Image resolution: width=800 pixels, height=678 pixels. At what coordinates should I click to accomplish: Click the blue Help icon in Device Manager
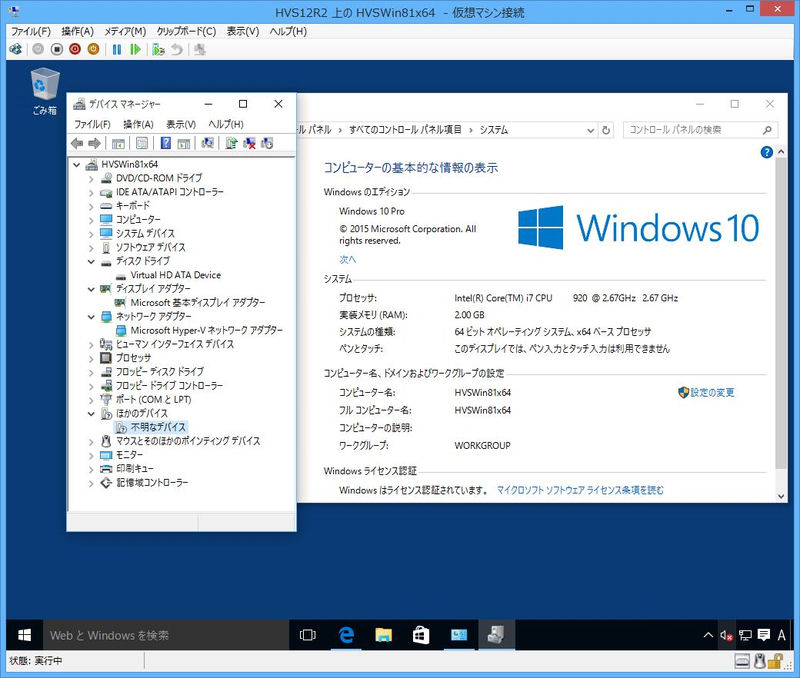click(x=166, y=143)
